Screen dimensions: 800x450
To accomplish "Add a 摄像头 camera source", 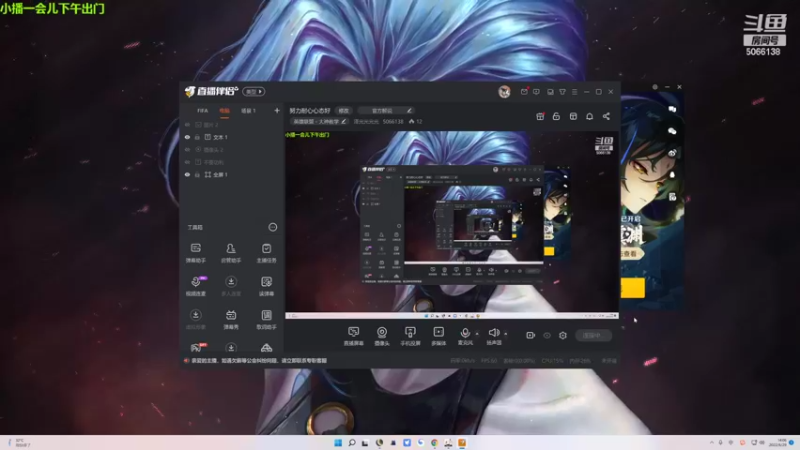I will click(382, 336).
